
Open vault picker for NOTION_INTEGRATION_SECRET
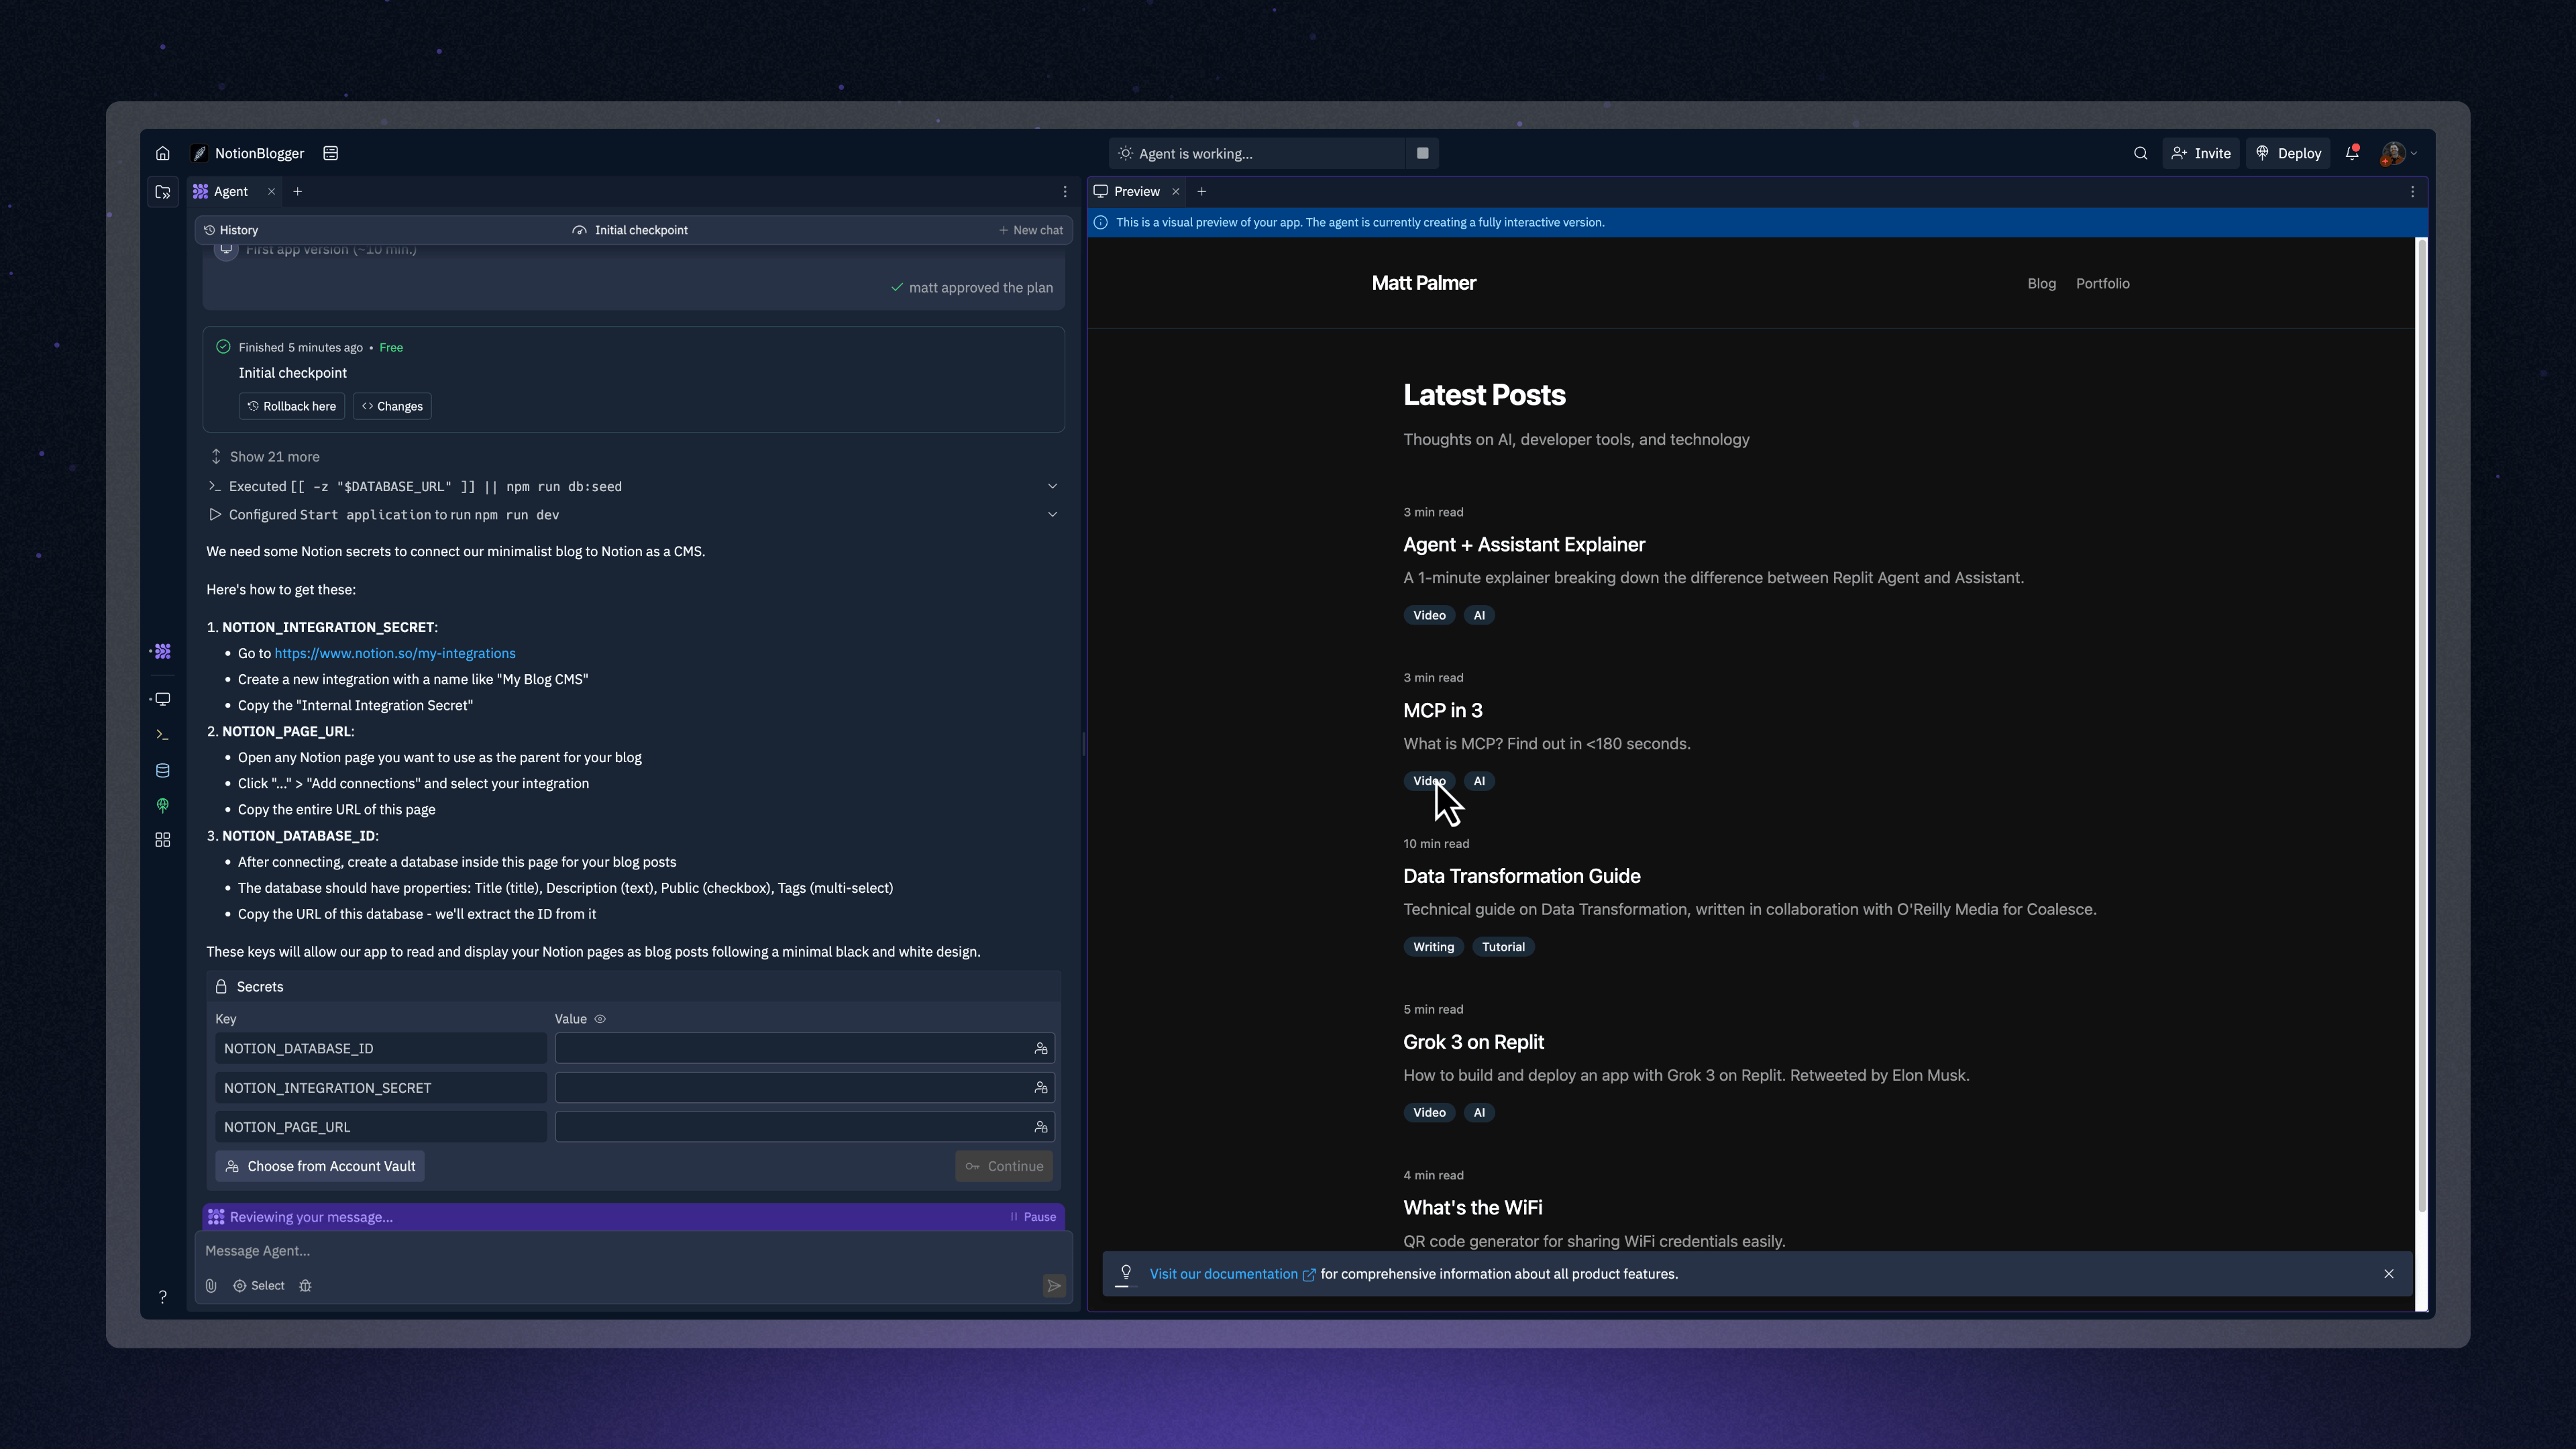point(1041,1087)
